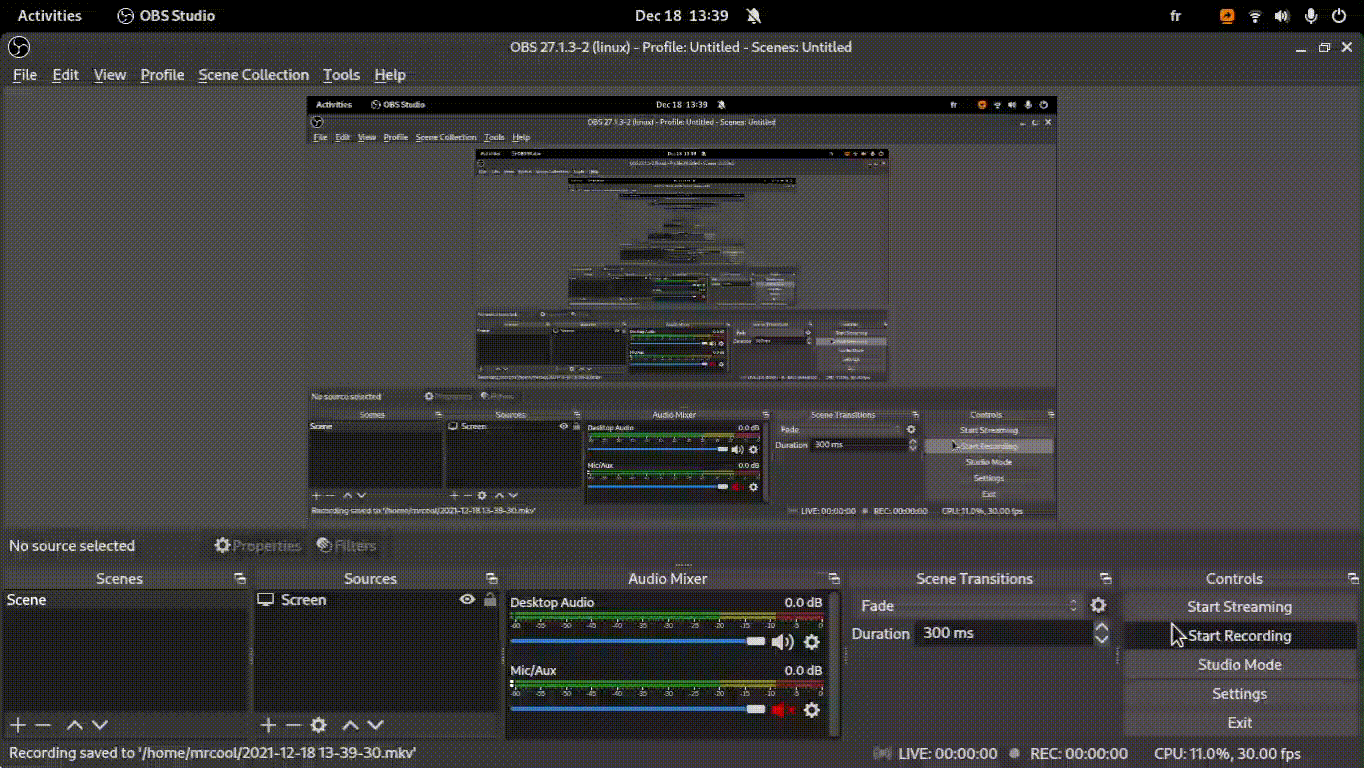Unmute Mic/Aux with the red speaker icon

coord(783,710)
